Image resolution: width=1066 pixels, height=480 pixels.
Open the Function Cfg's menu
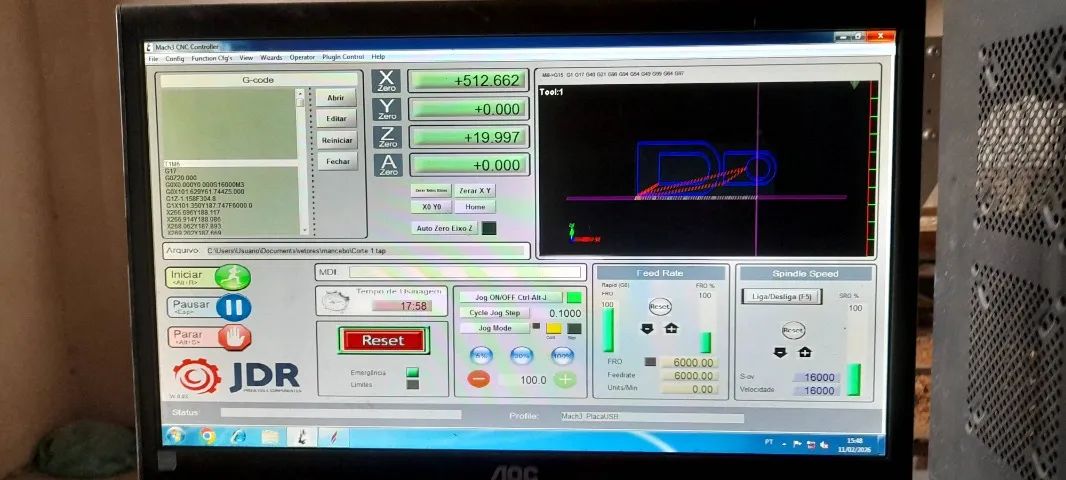pos(211,58)
